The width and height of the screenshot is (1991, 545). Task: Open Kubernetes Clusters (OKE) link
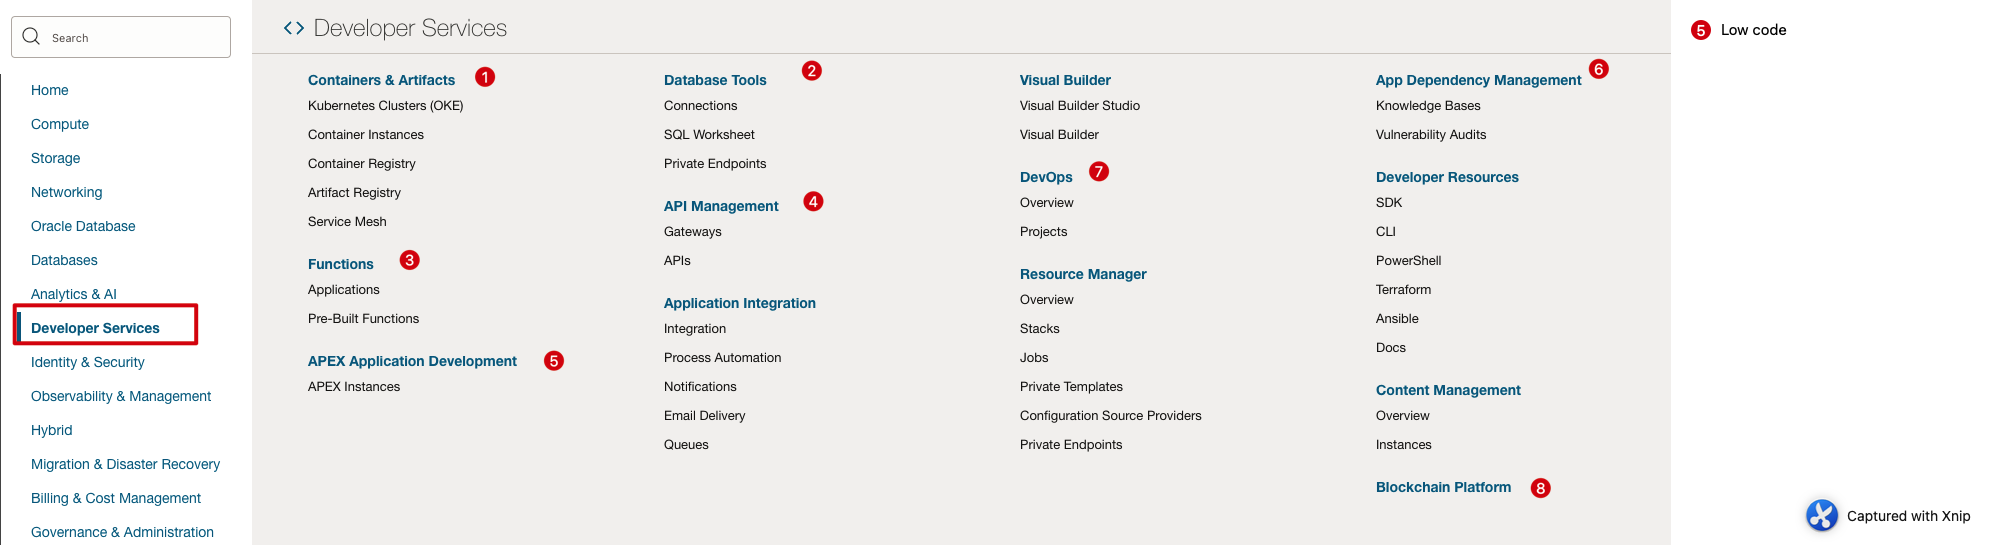pyautogui.click(x=385, y=106)
